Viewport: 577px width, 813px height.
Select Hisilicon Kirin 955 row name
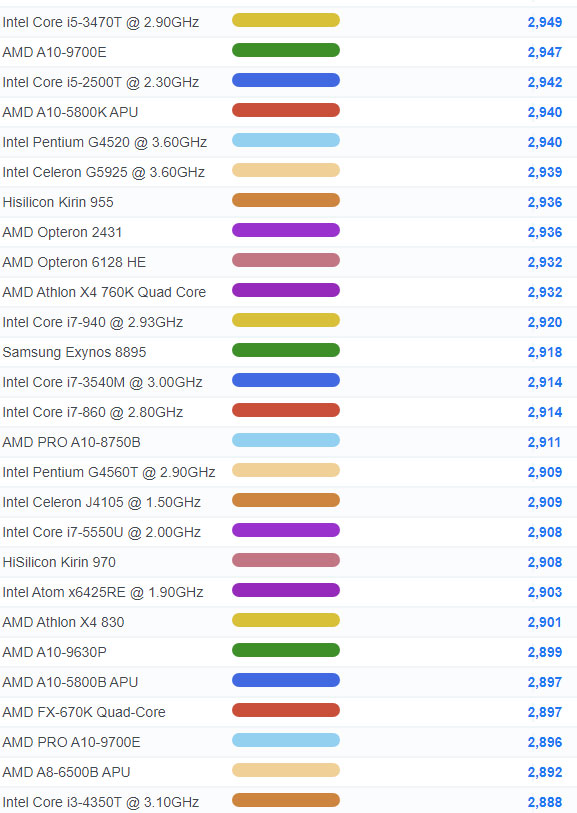[x=58, y=202]
